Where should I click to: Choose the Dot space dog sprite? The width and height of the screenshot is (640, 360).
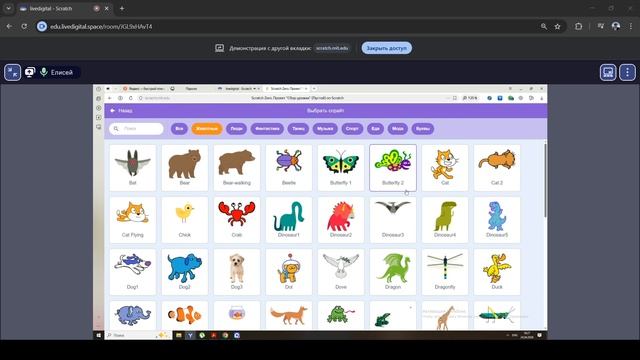[x=289, y=272]
